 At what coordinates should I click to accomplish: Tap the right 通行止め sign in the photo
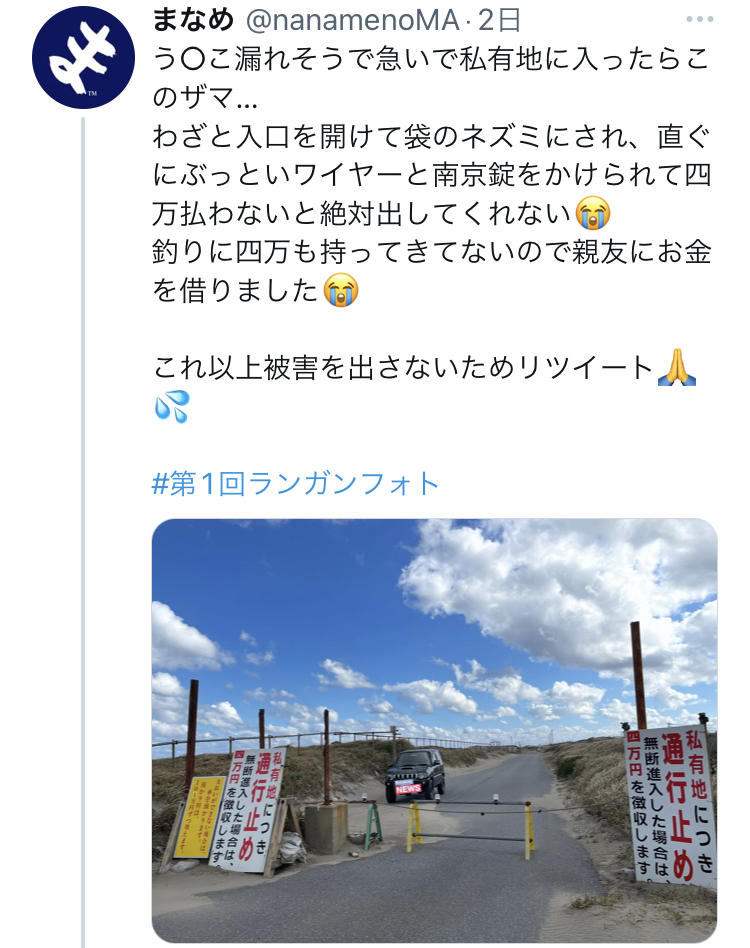(671, 804)
